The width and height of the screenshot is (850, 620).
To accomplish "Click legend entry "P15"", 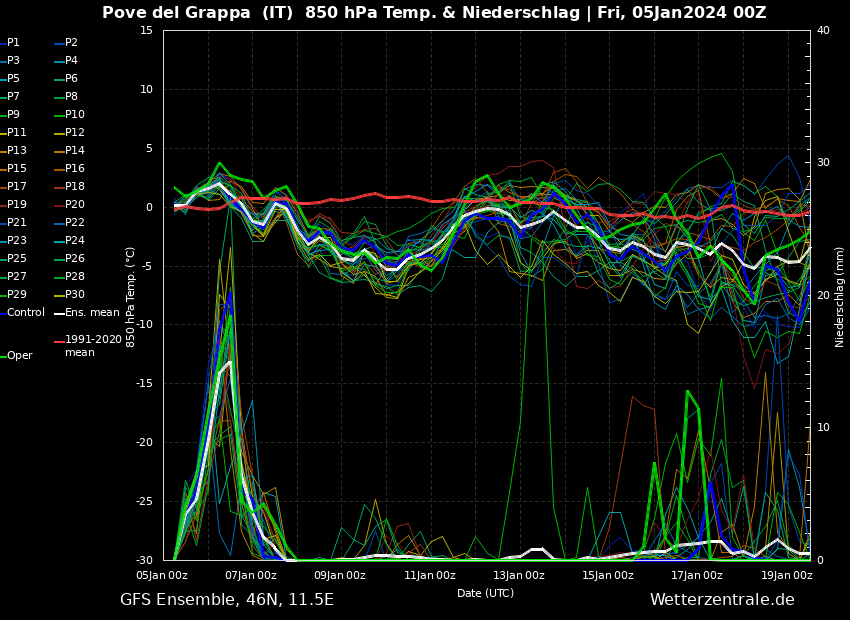I will (x=14, y=169).
